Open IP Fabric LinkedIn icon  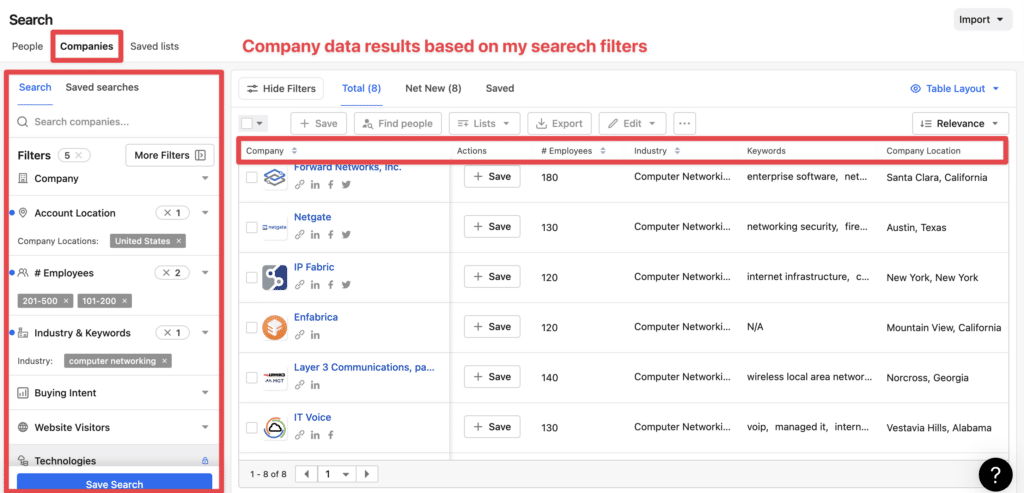(x=315, y=285)
